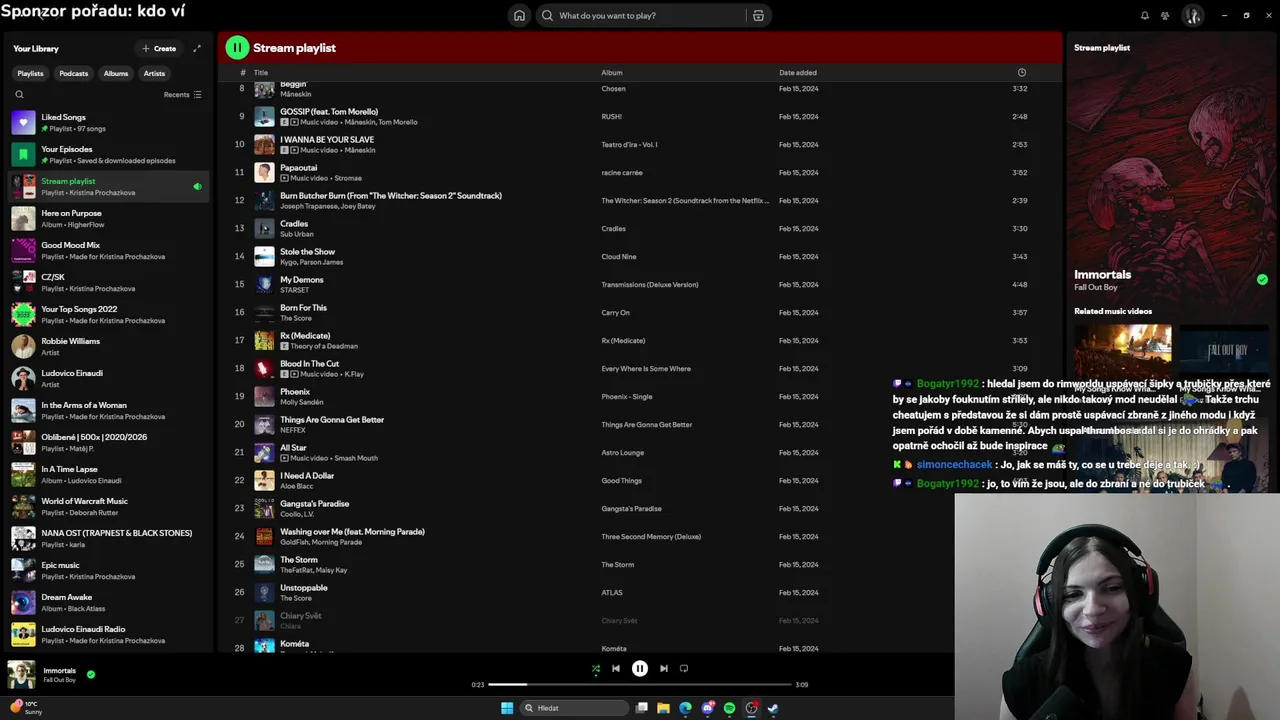Viewport: 1280px width, 720px height.
Task: Open Your Episodes in the library
Action: pyautogui.click(x=109, y=154)
